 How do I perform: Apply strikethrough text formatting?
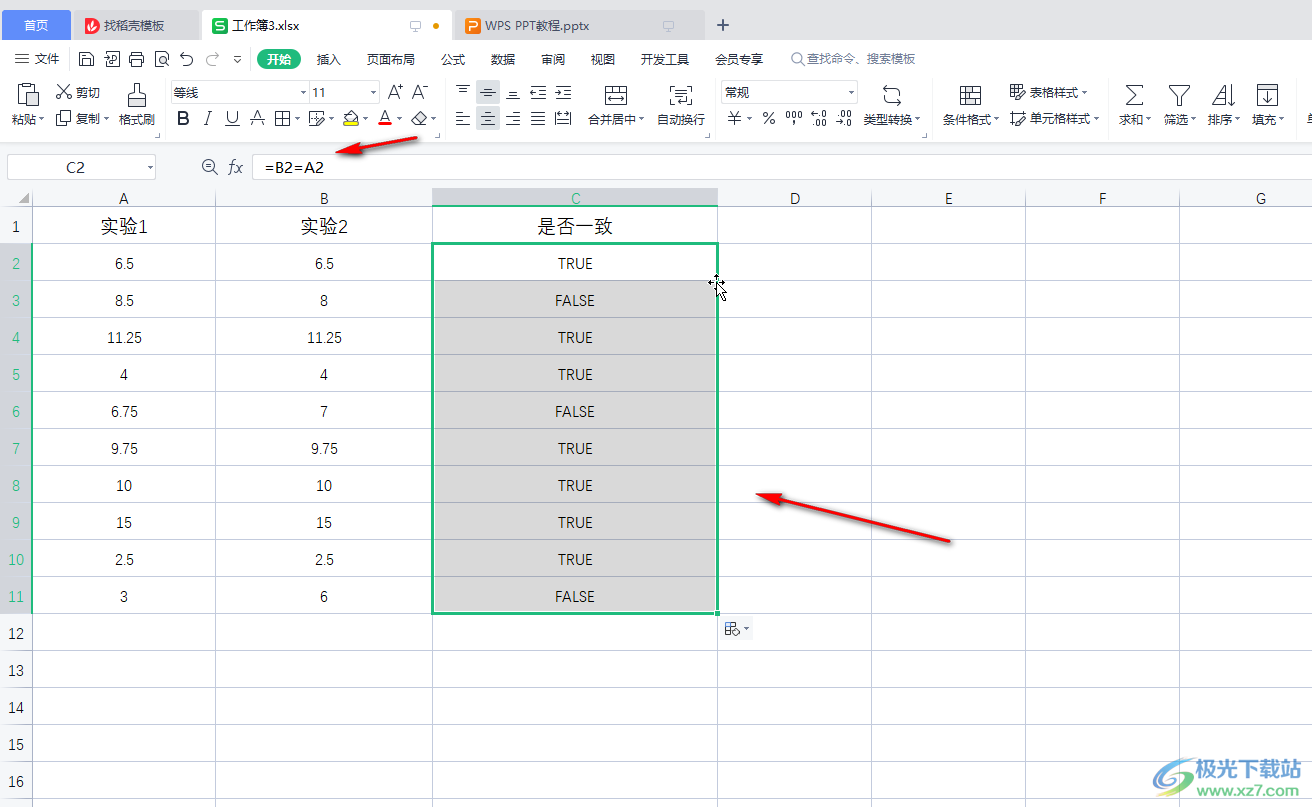pos(257,119)
